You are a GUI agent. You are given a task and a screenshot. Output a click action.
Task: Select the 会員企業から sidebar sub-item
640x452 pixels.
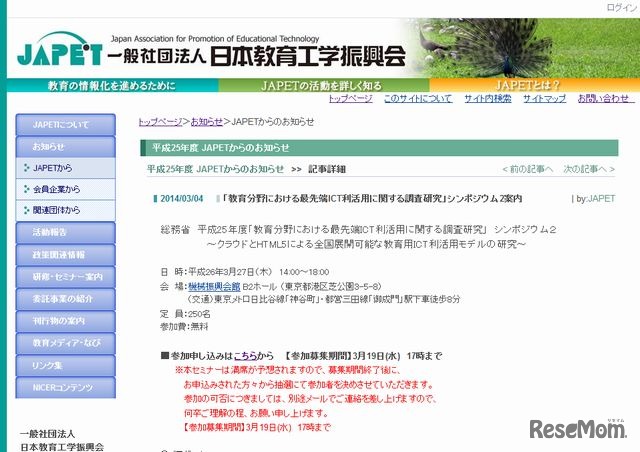66,189
